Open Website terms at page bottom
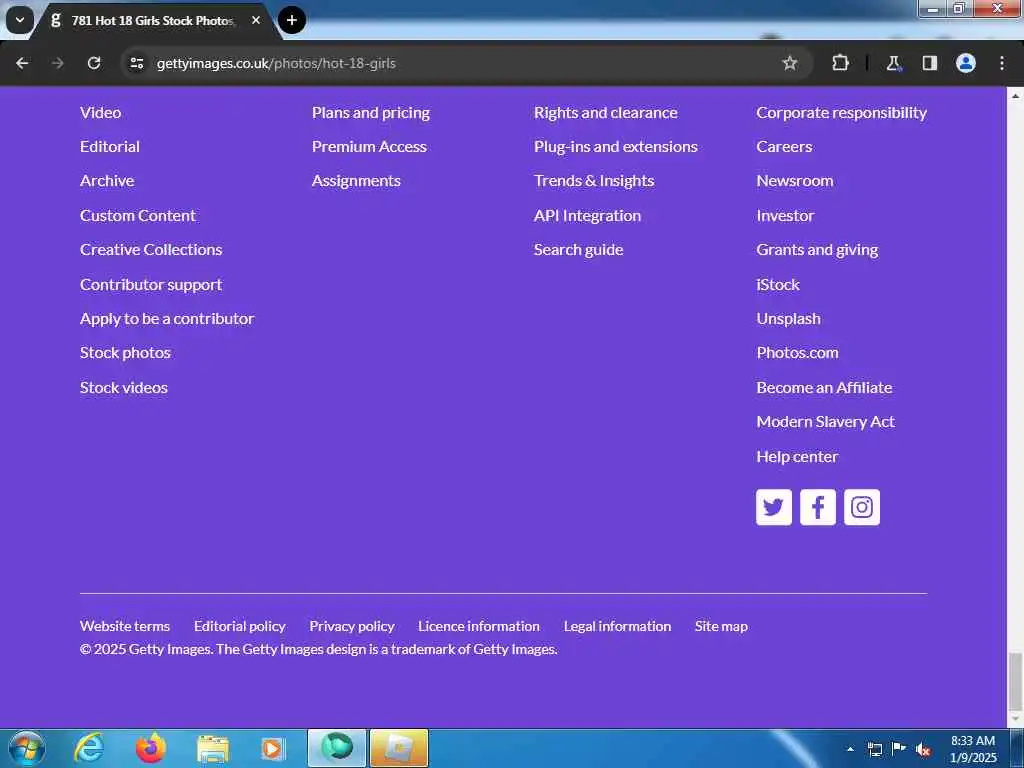Viewport: 1024px width, 768px height. tap(125, 626)
